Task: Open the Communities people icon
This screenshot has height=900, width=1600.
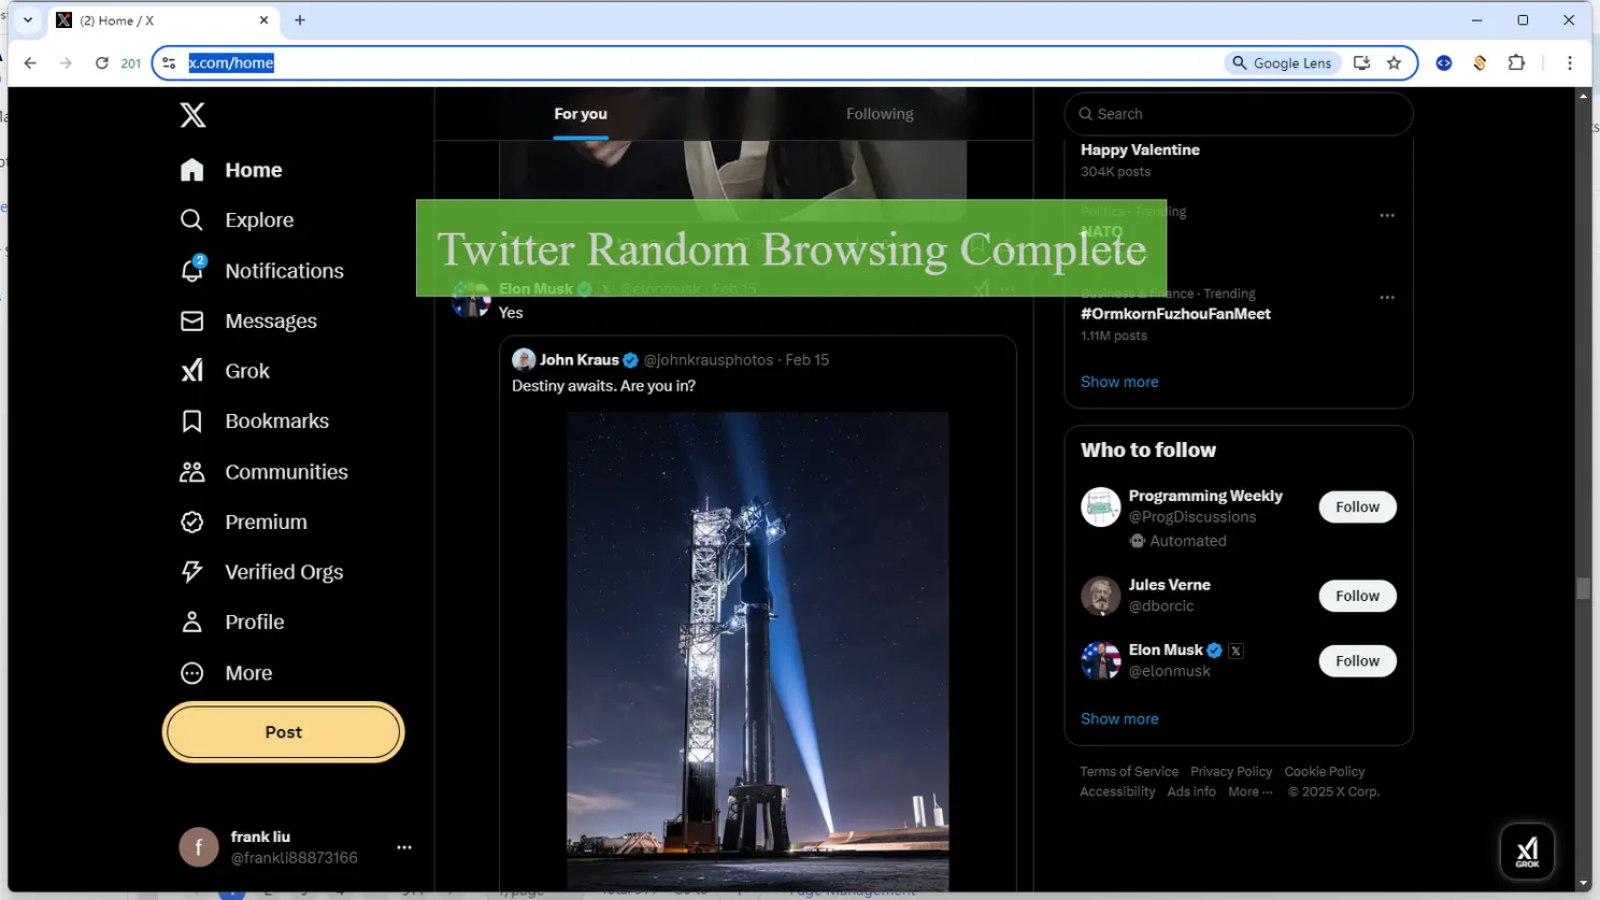Action: tap(192, 472)
